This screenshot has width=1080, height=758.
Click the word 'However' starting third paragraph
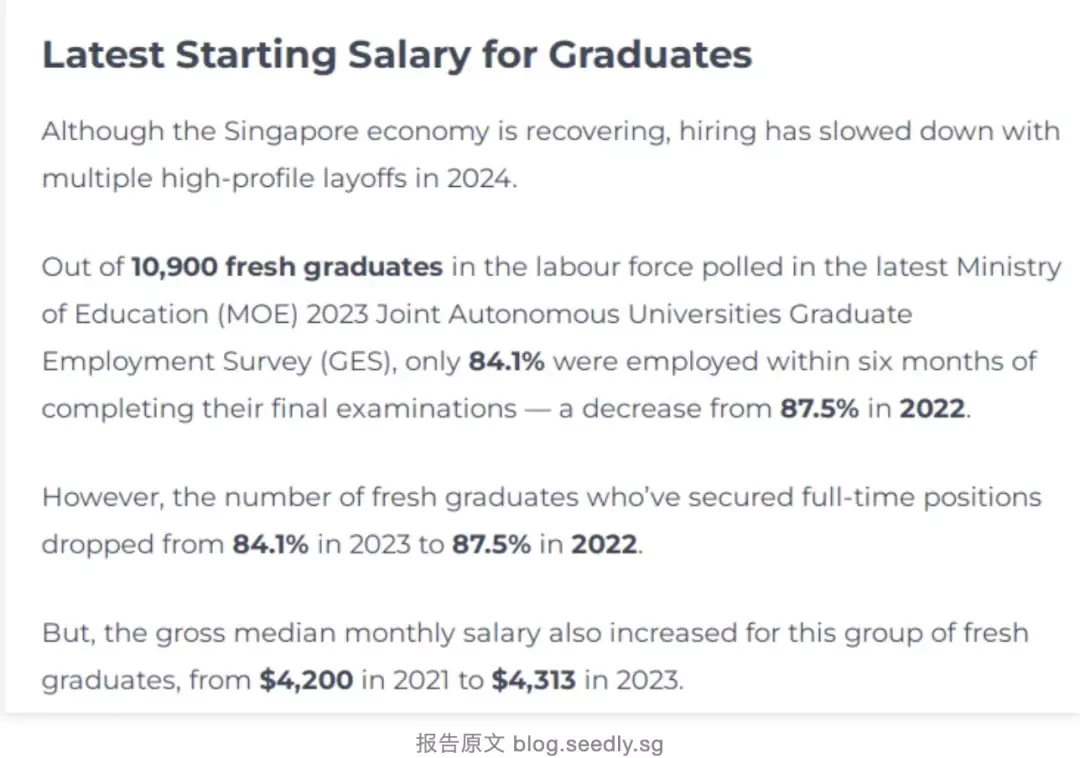[x=101, y=498]
